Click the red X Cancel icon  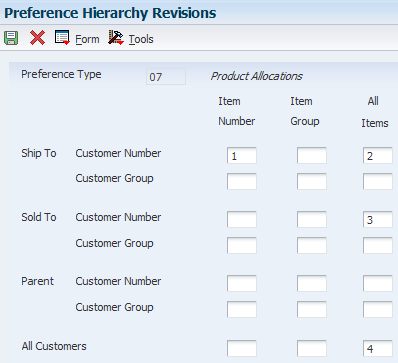click(37, 38)
